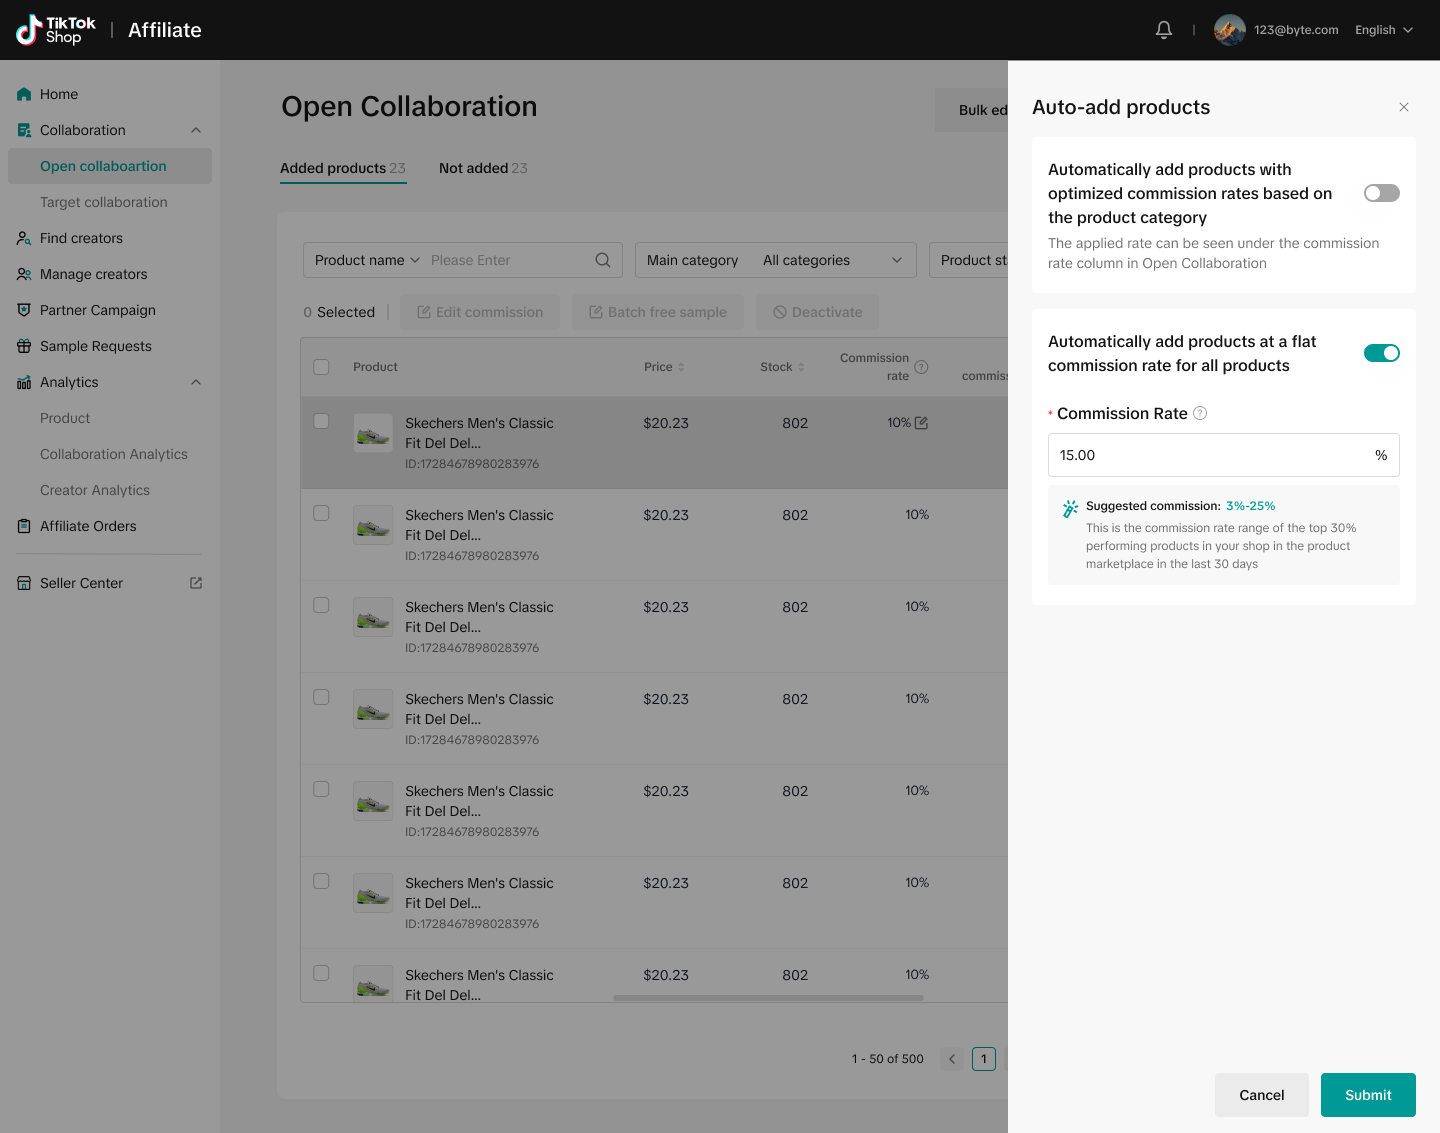Click the Commission Rate input field
Screen dimensions: 1440x1133
click(x=1210, y=455)
